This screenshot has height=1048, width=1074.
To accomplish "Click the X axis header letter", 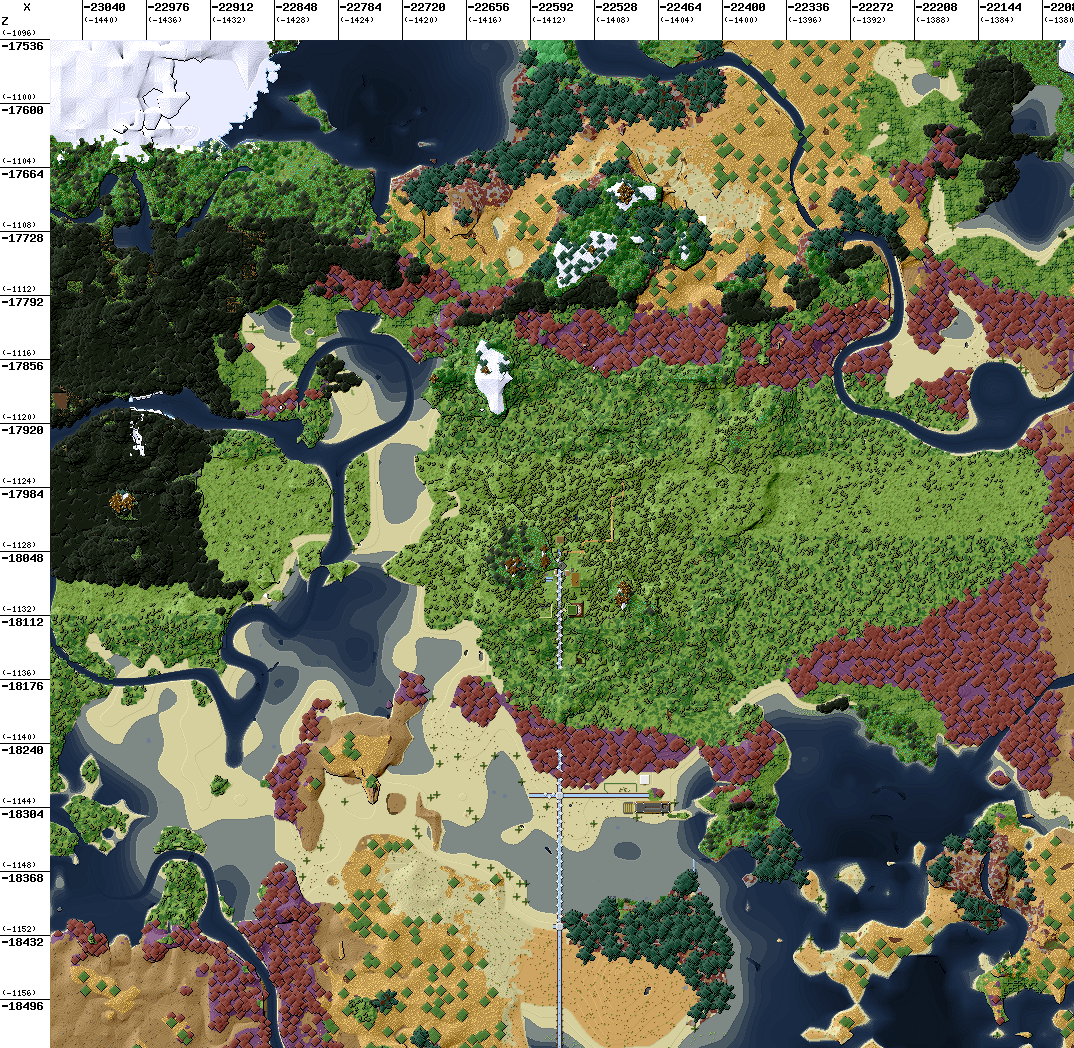I will [26, 7].
